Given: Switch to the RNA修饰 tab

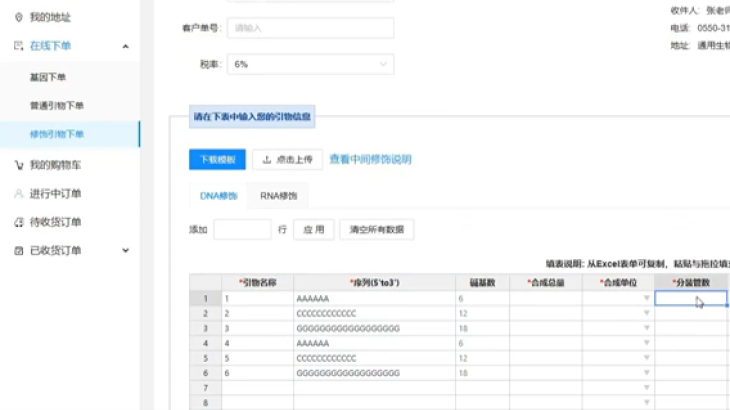Looking at the screenshot, I should 278,196.
